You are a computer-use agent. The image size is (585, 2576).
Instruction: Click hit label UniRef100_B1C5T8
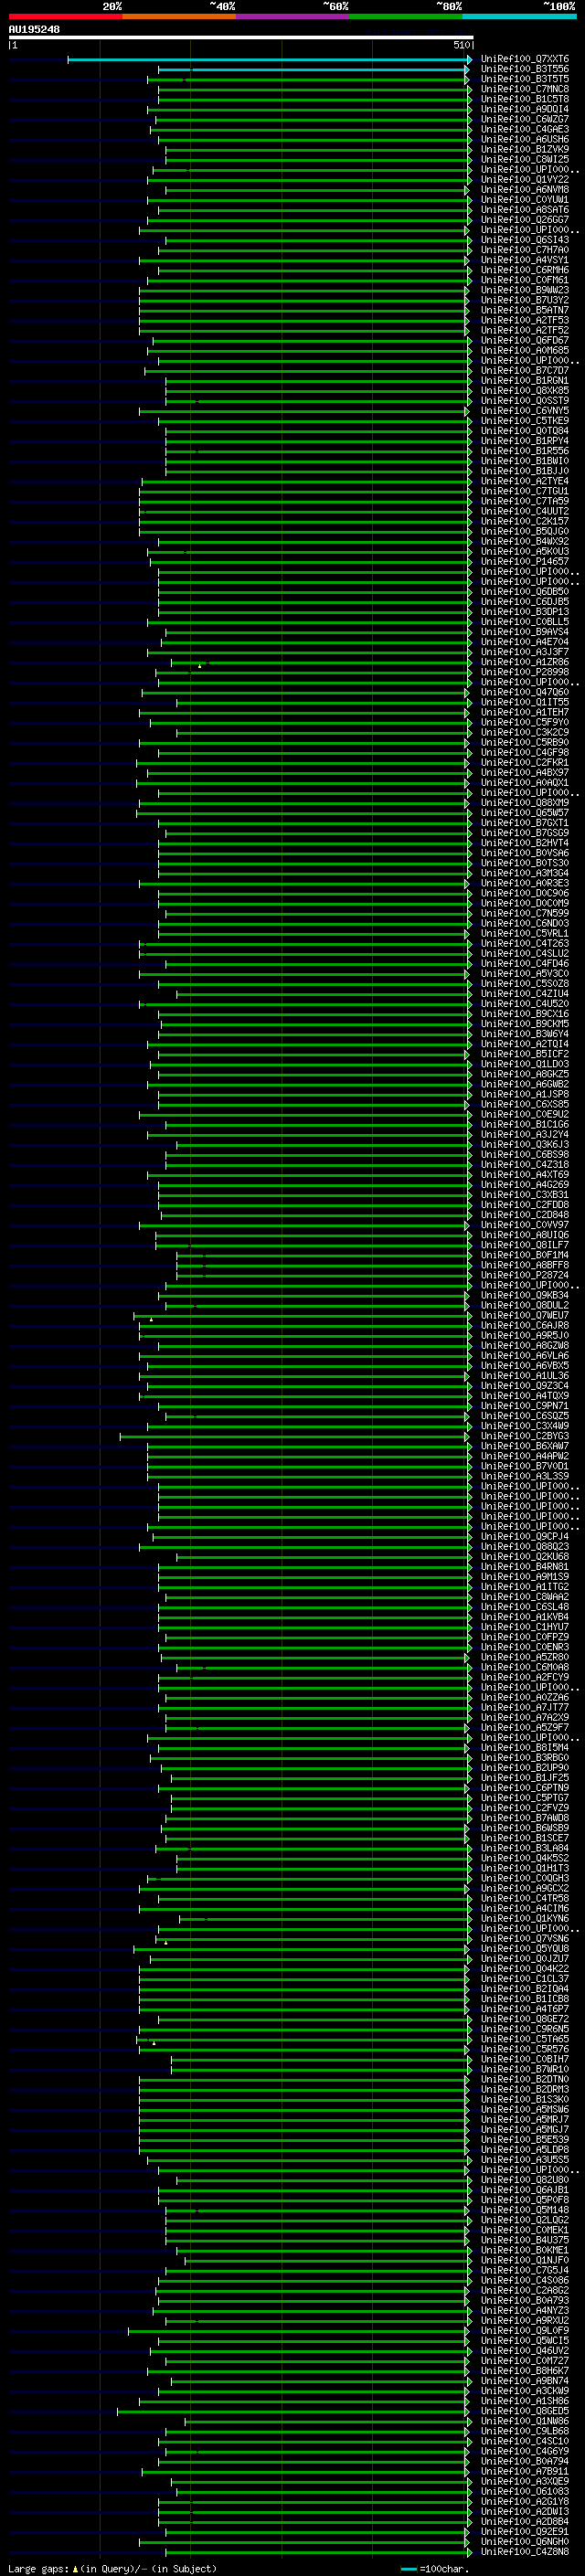point(525,99)
